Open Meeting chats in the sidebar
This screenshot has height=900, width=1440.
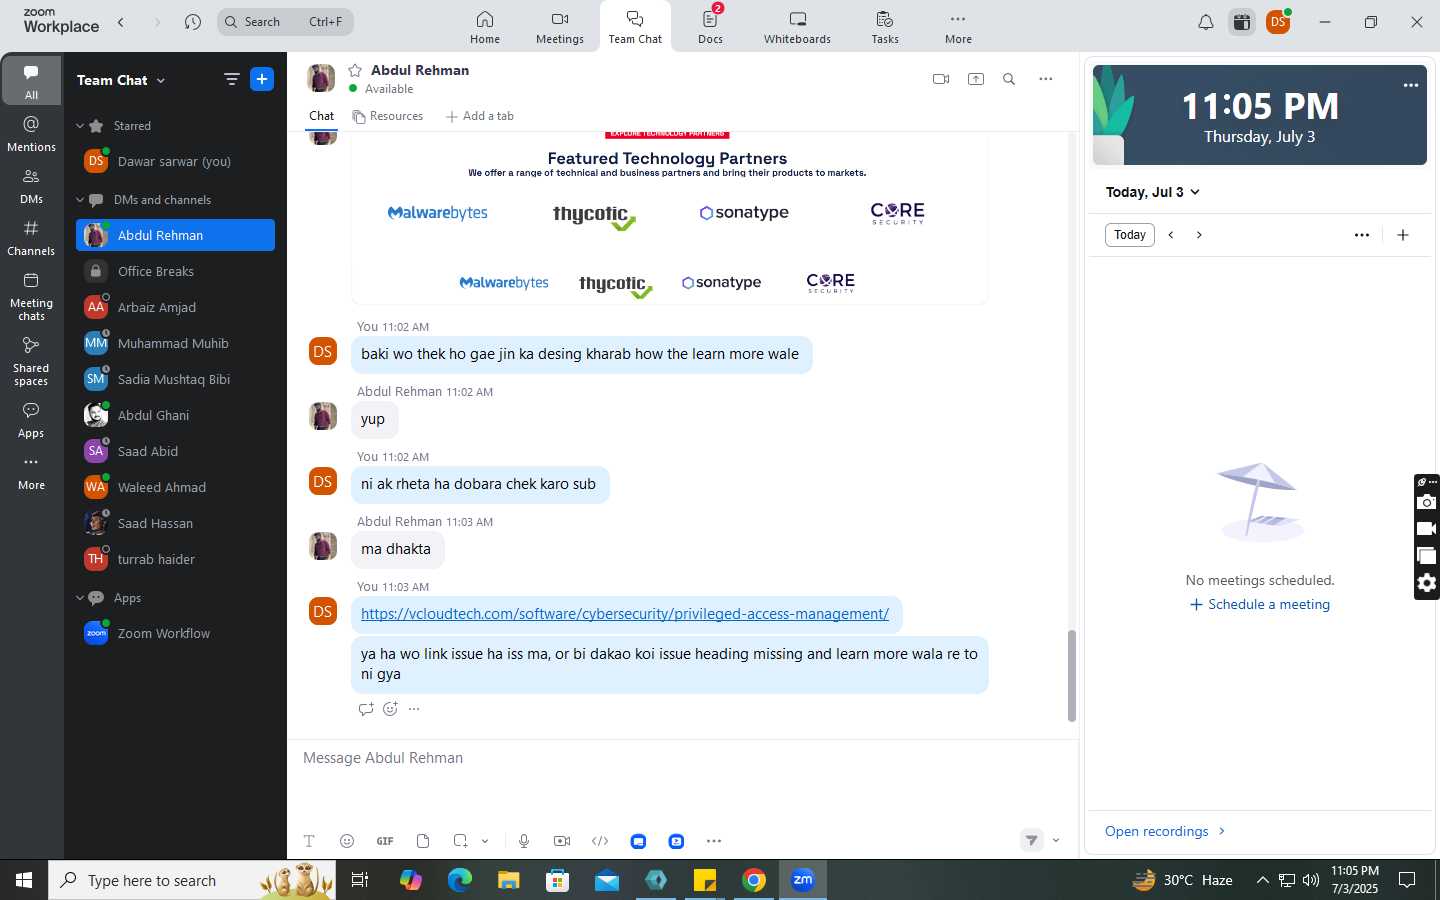[x=31, y=297]
